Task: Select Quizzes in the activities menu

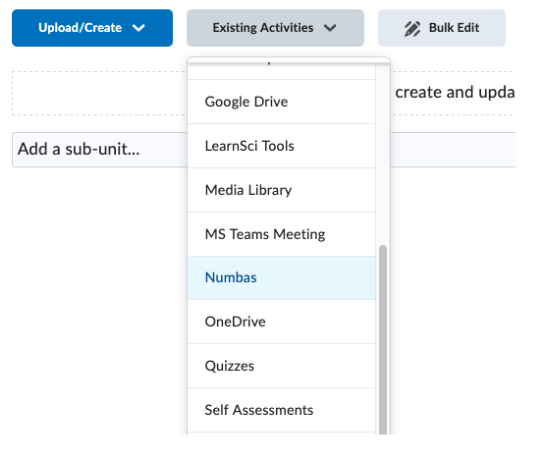Action: [281, 366]
